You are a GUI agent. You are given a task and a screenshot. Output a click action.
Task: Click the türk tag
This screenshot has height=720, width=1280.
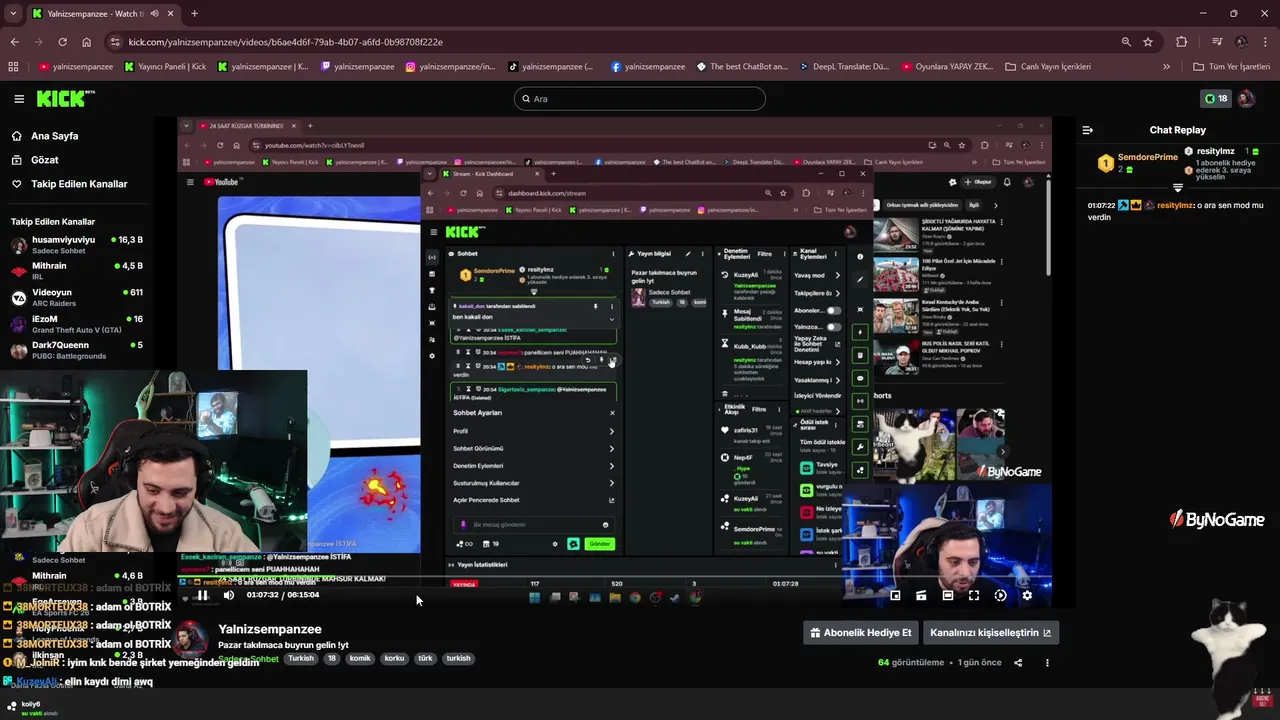coord(425,659)
